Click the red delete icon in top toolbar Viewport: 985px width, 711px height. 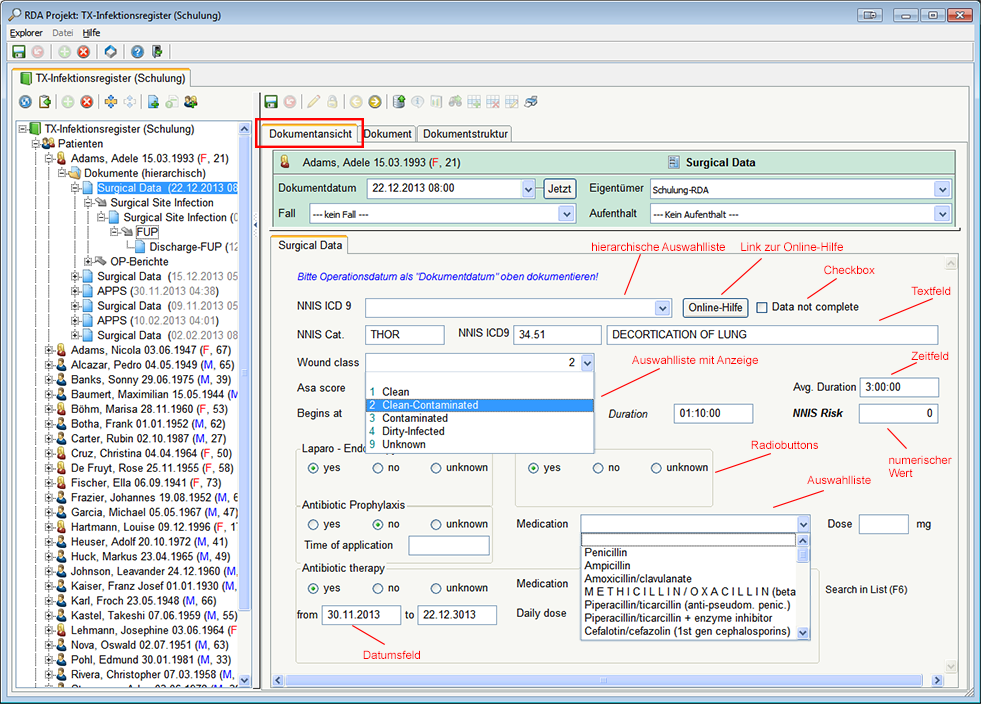pos(84,51)
